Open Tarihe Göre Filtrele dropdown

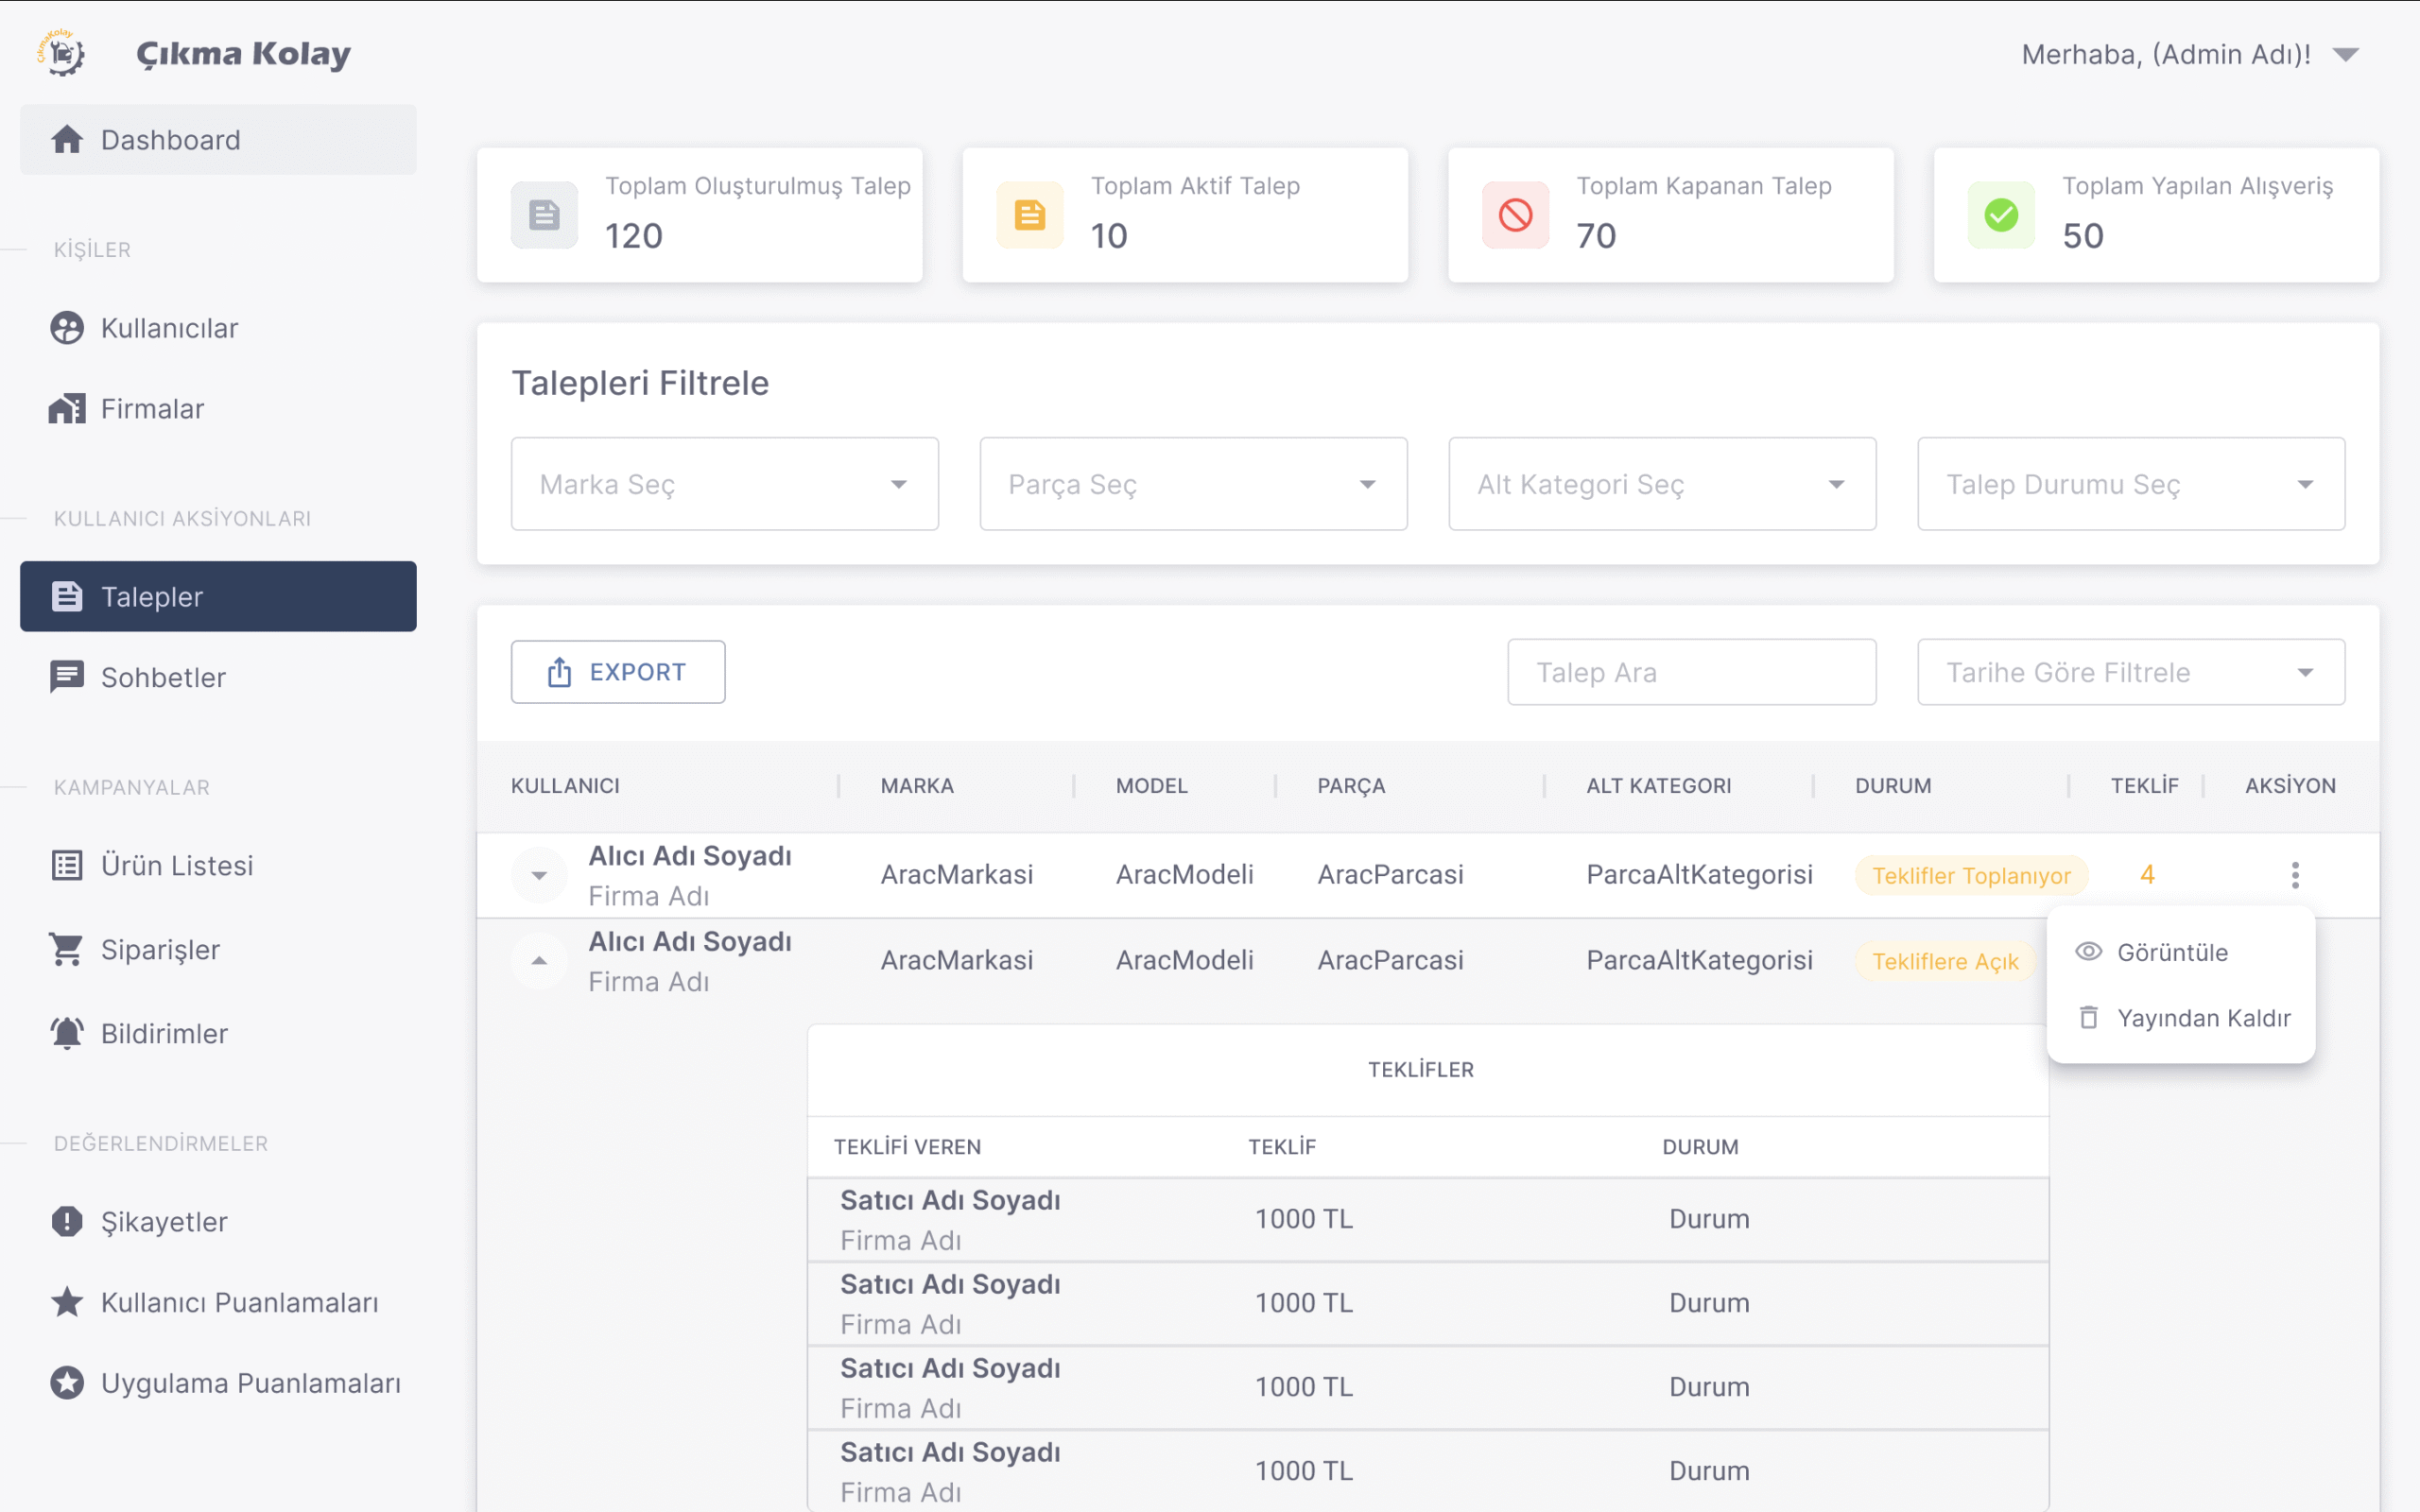coord(2130,672)
